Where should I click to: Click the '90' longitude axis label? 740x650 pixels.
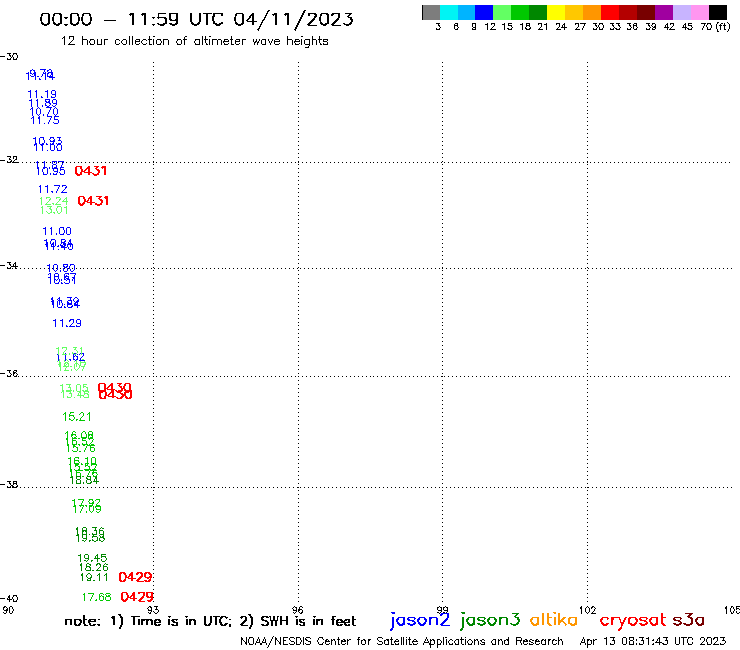[8, 610]
